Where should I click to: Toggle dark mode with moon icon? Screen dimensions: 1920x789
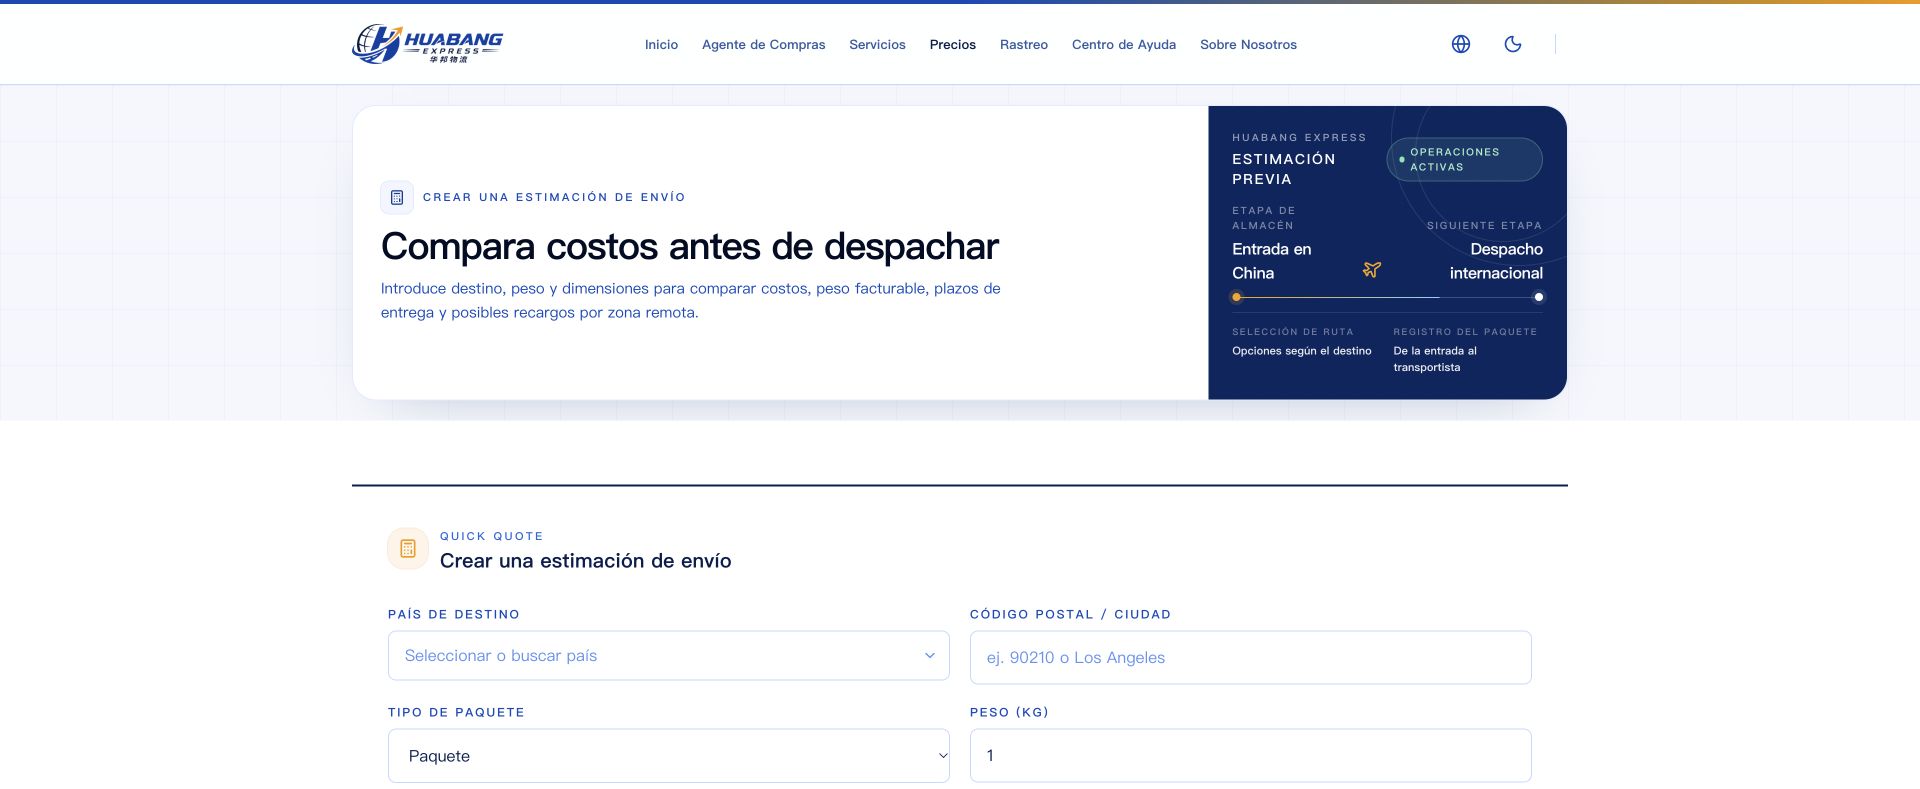[1513, 44]
